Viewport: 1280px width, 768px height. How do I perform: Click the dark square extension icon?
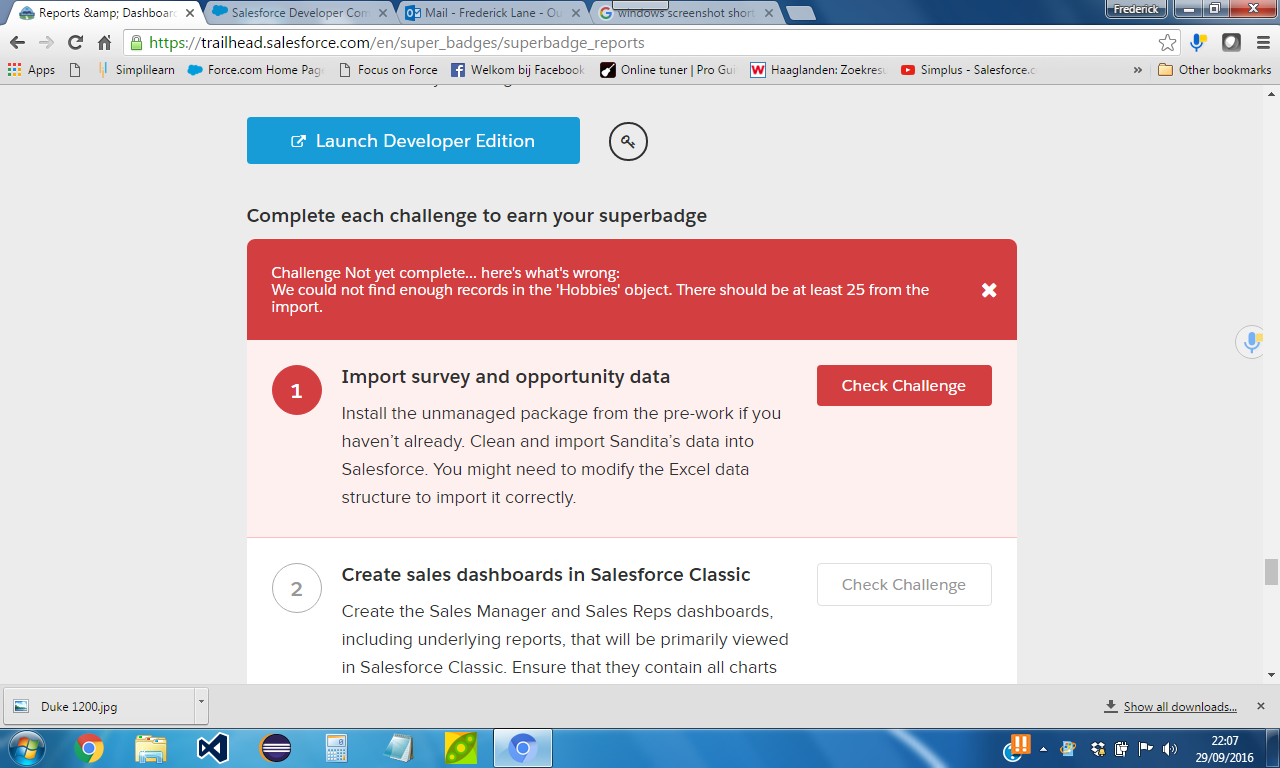click(1232, 43)
